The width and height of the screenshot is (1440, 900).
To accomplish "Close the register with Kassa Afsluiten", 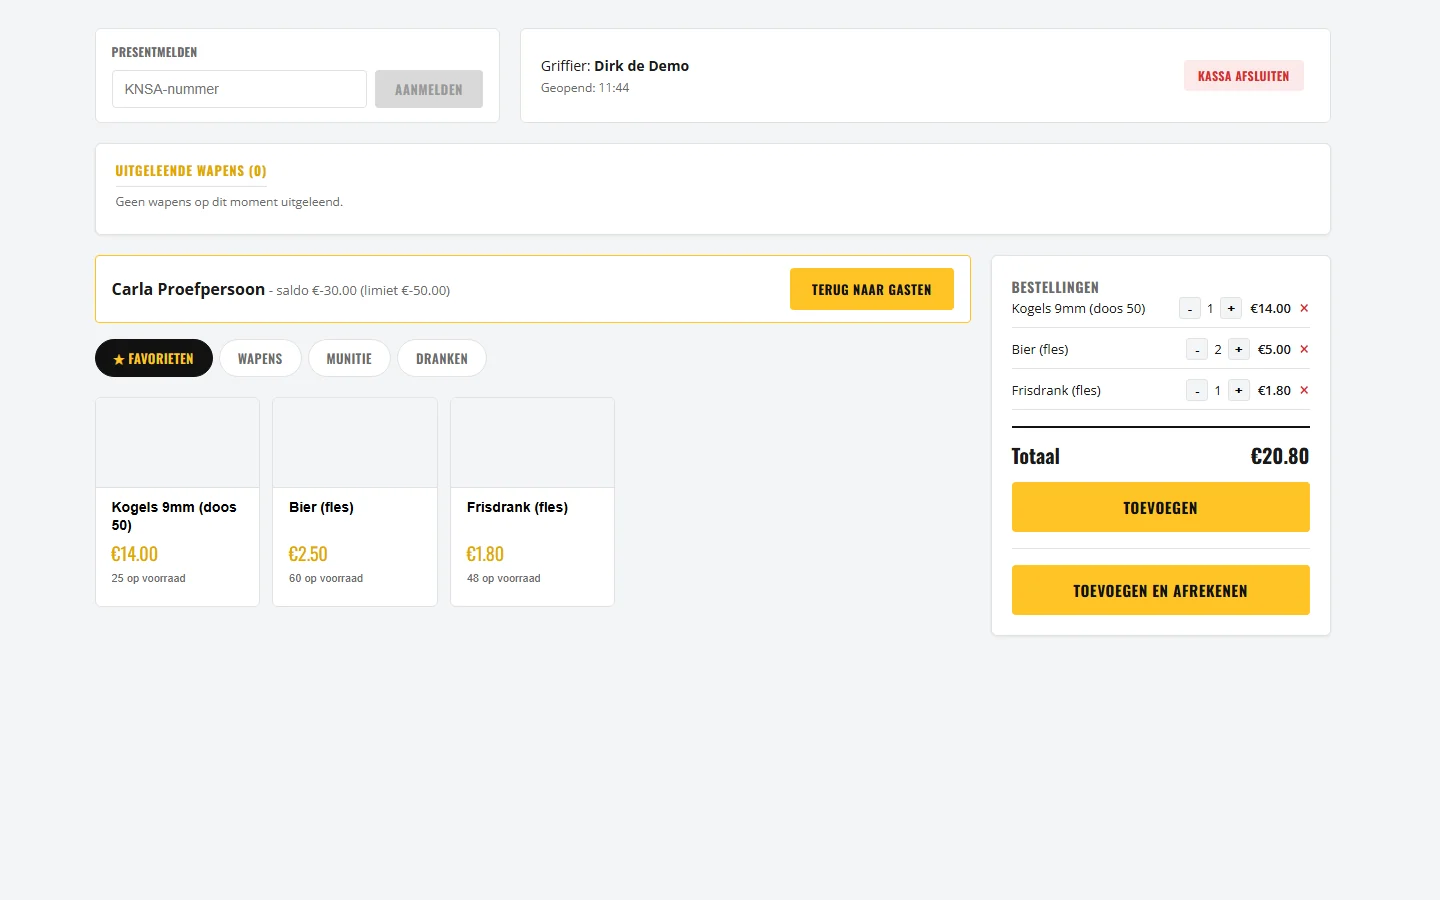I will tap(1244, 76).
